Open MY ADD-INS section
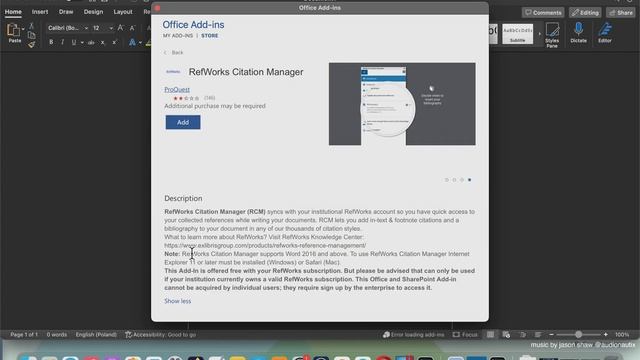The image size is (640, 360). (x=178, y=36)
